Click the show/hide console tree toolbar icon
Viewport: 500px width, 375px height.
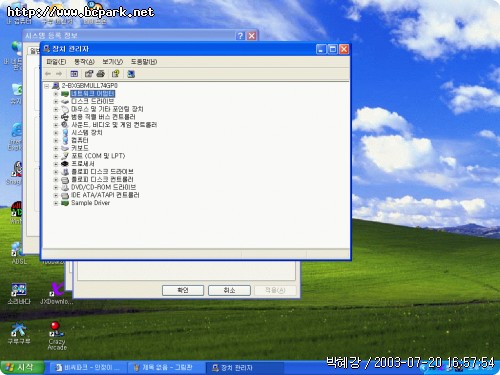[74, 74]
